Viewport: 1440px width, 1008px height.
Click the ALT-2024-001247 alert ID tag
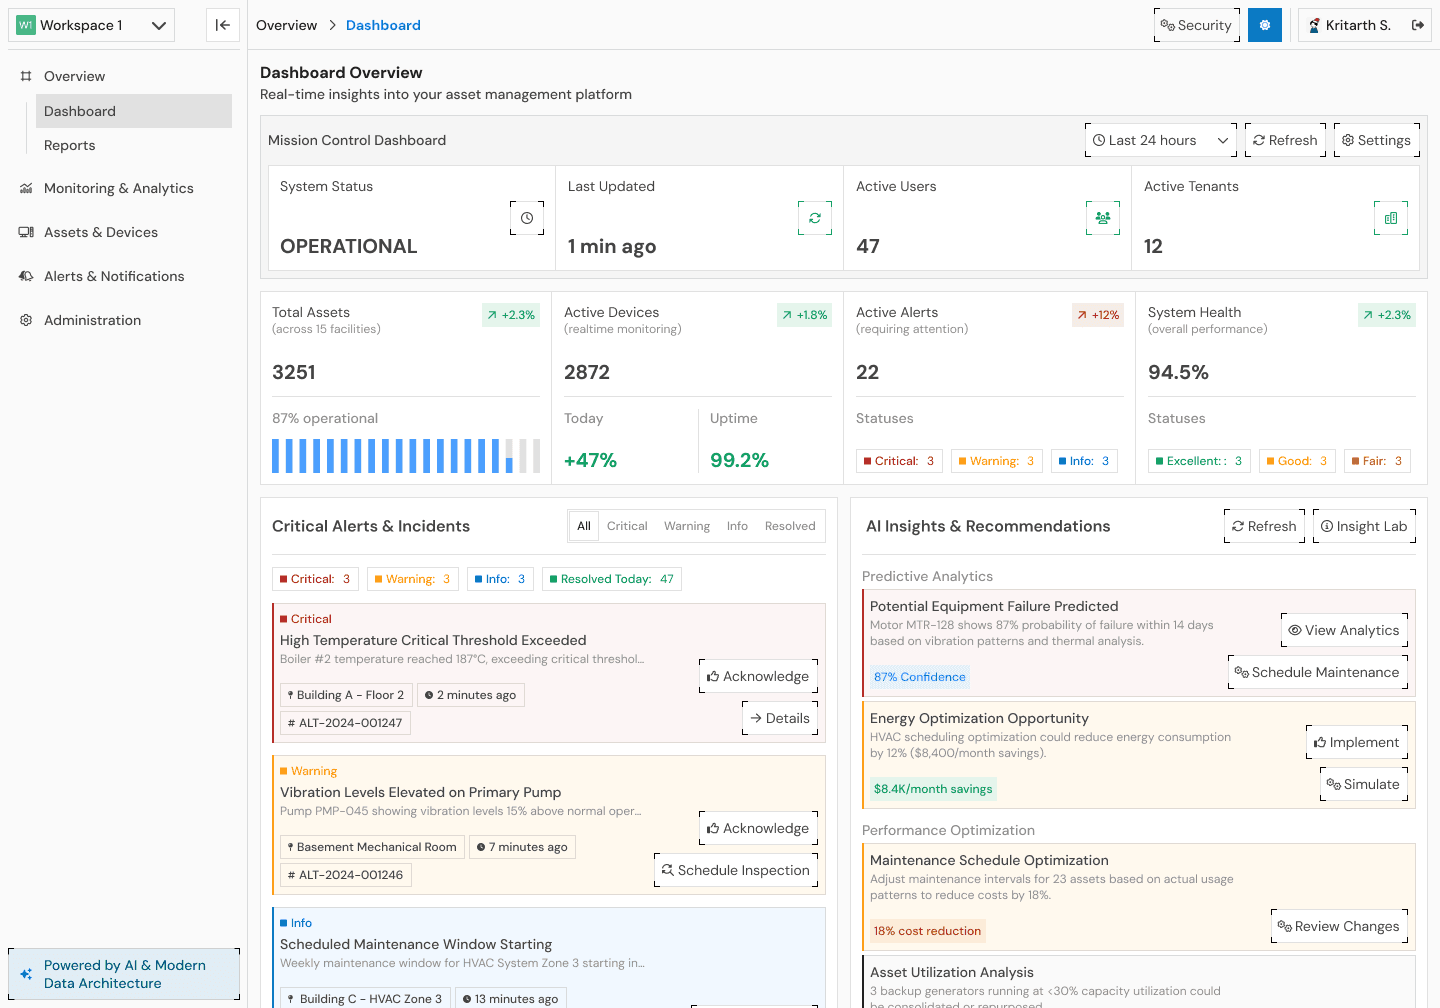click(x=345, y=723)
